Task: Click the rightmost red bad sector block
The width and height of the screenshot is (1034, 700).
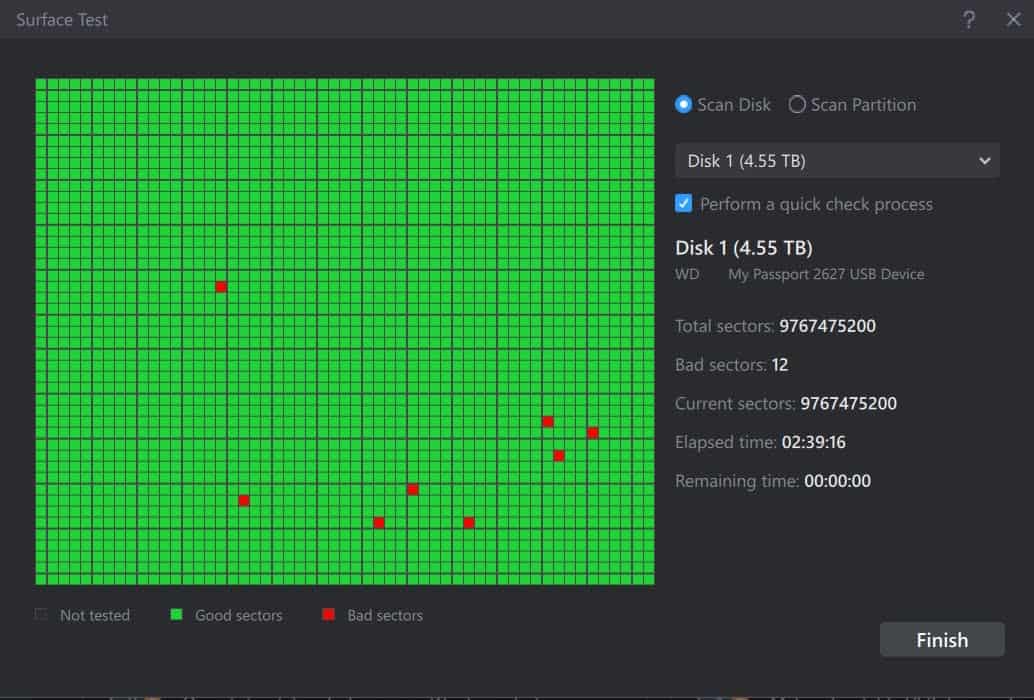Action: coord(593,433)
